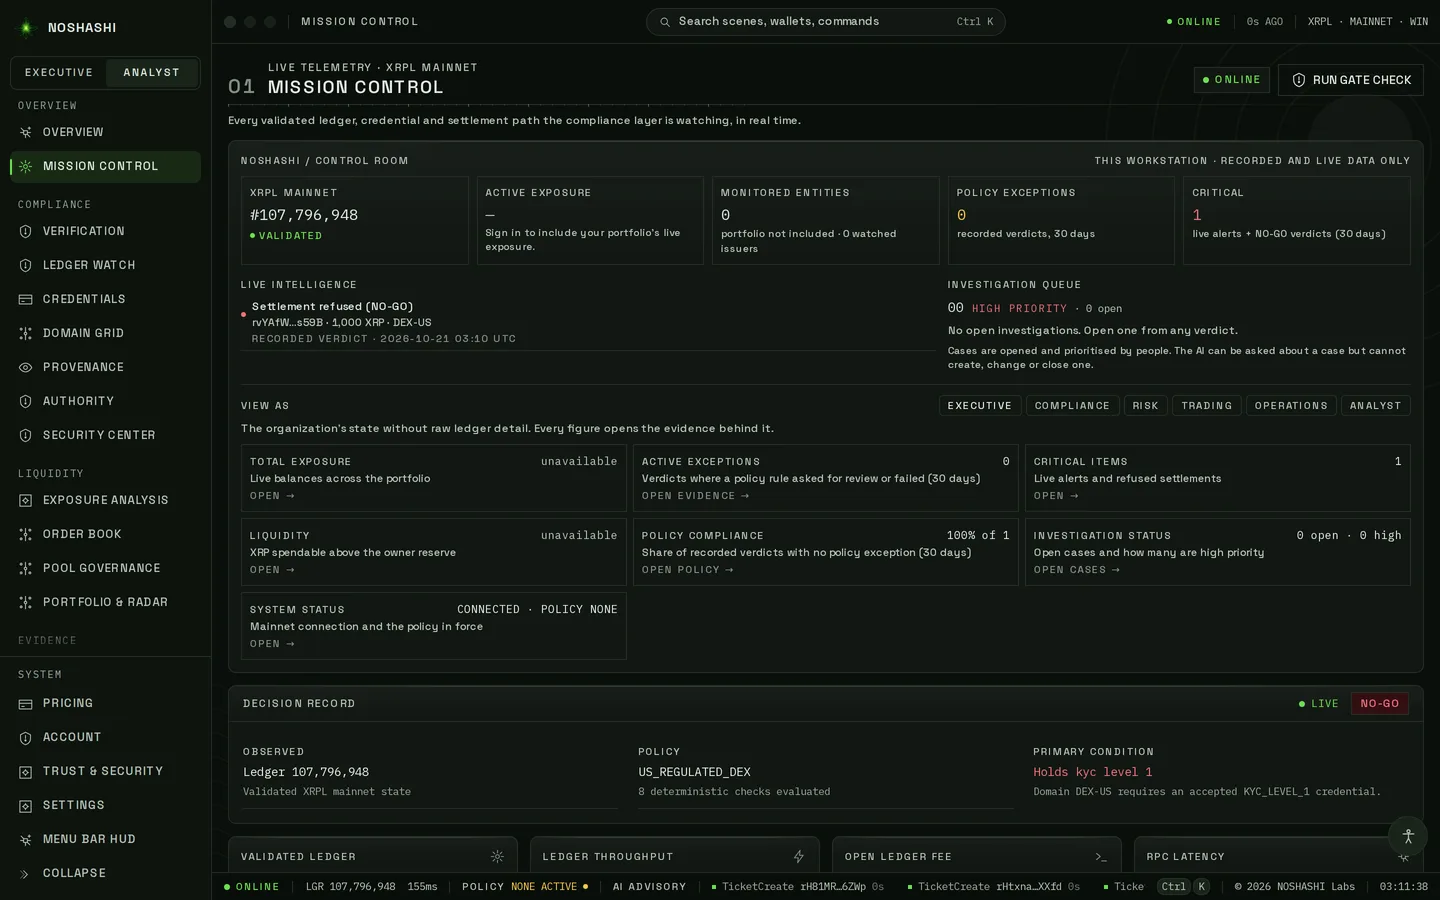This screenshot has width=1440, height=900.
Task: Click the accessibility figure floating button
Action: coord(1408,836)
